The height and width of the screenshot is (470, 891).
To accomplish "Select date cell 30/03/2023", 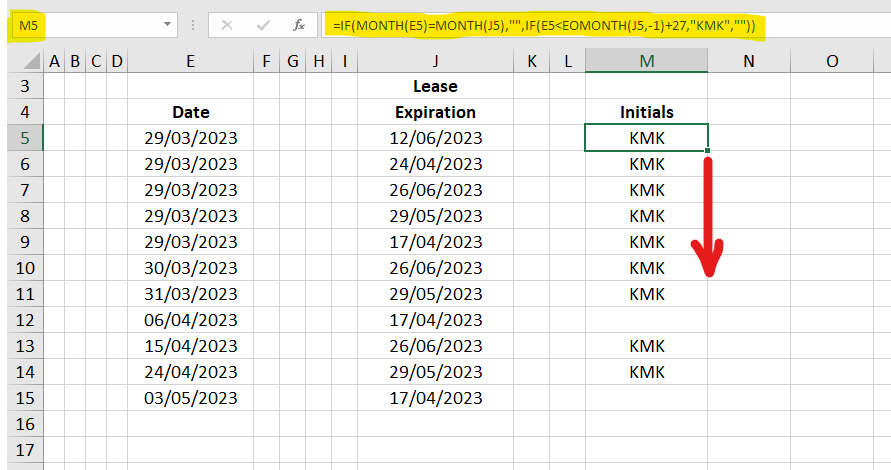I will click(x=190, y=268).
